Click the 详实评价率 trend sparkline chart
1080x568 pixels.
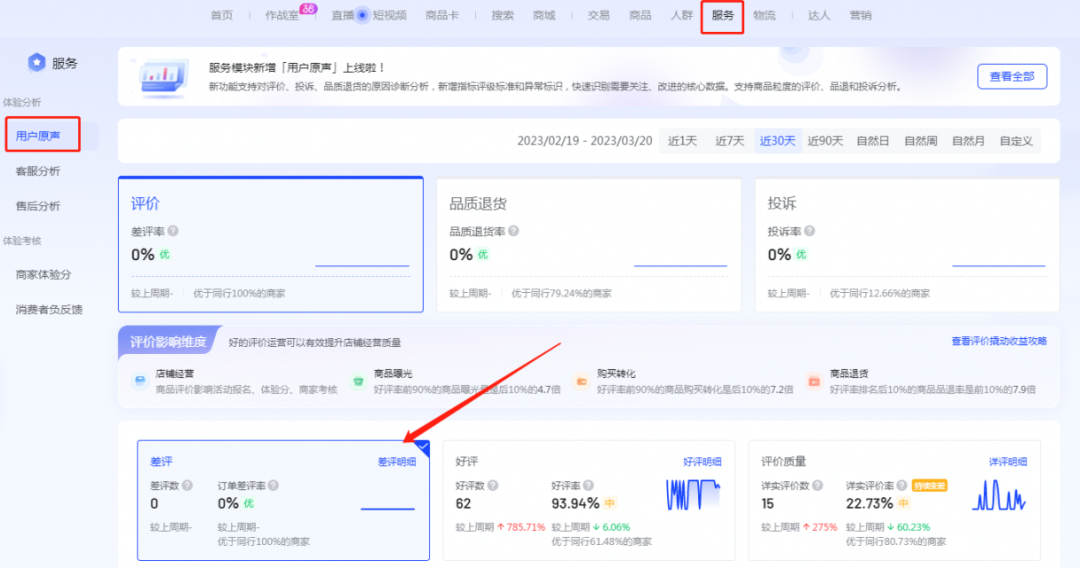point(999,494)
